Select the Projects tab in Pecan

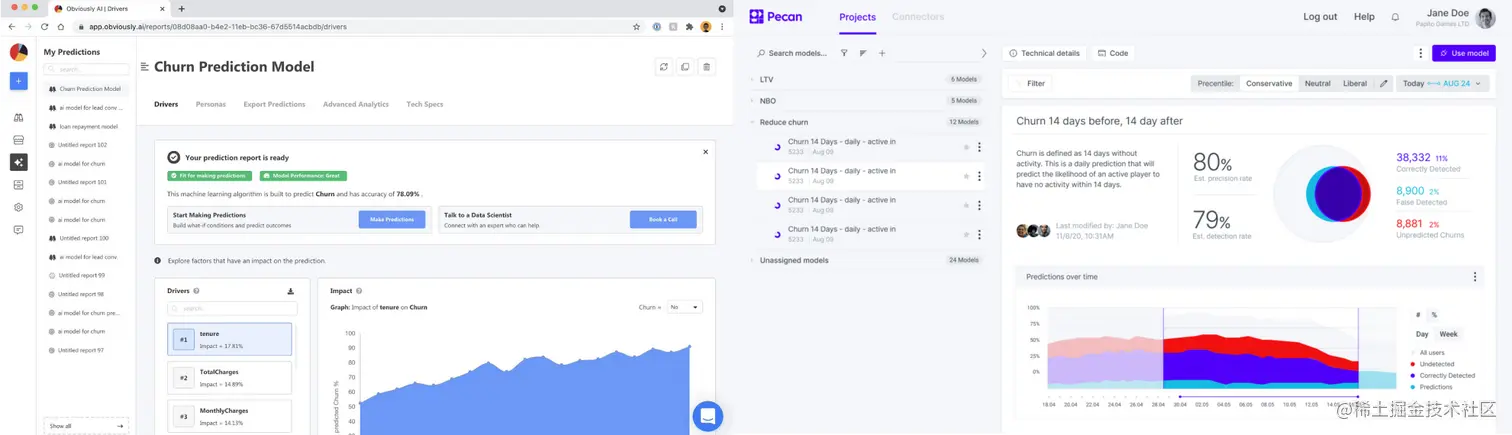coord(857,17)
